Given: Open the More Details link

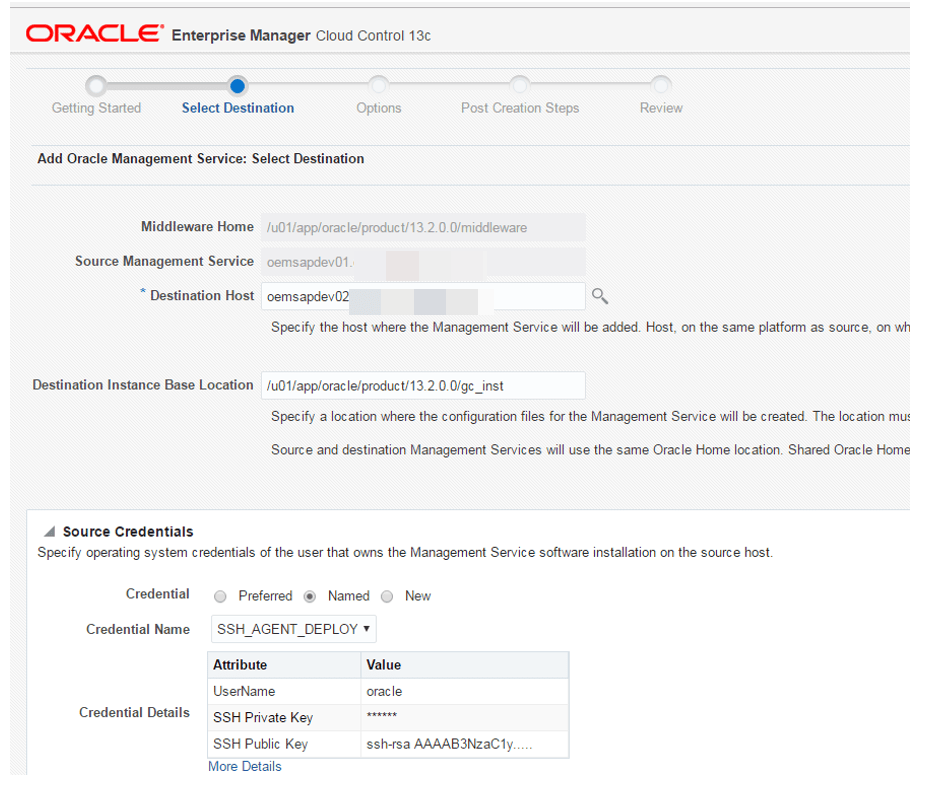Looking at the screenshot, I should point(245,766).
